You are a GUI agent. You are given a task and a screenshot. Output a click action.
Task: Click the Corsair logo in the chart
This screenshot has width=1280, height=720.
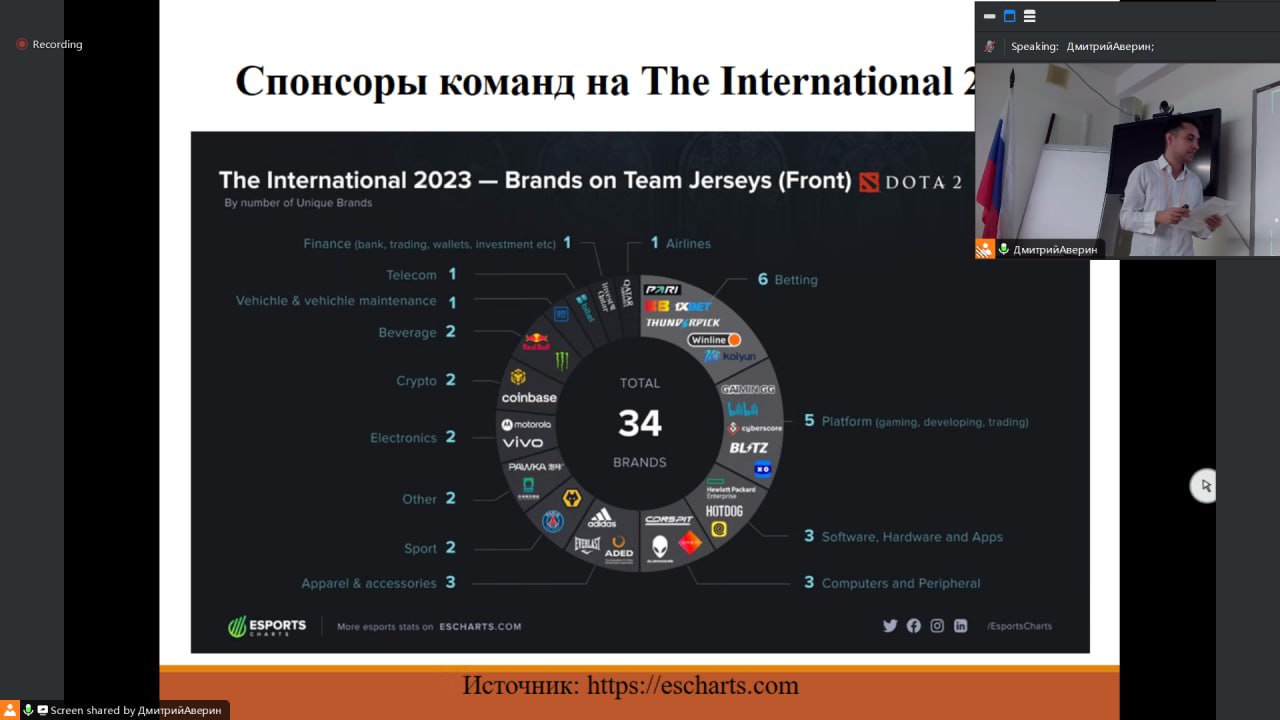point(669,520)
